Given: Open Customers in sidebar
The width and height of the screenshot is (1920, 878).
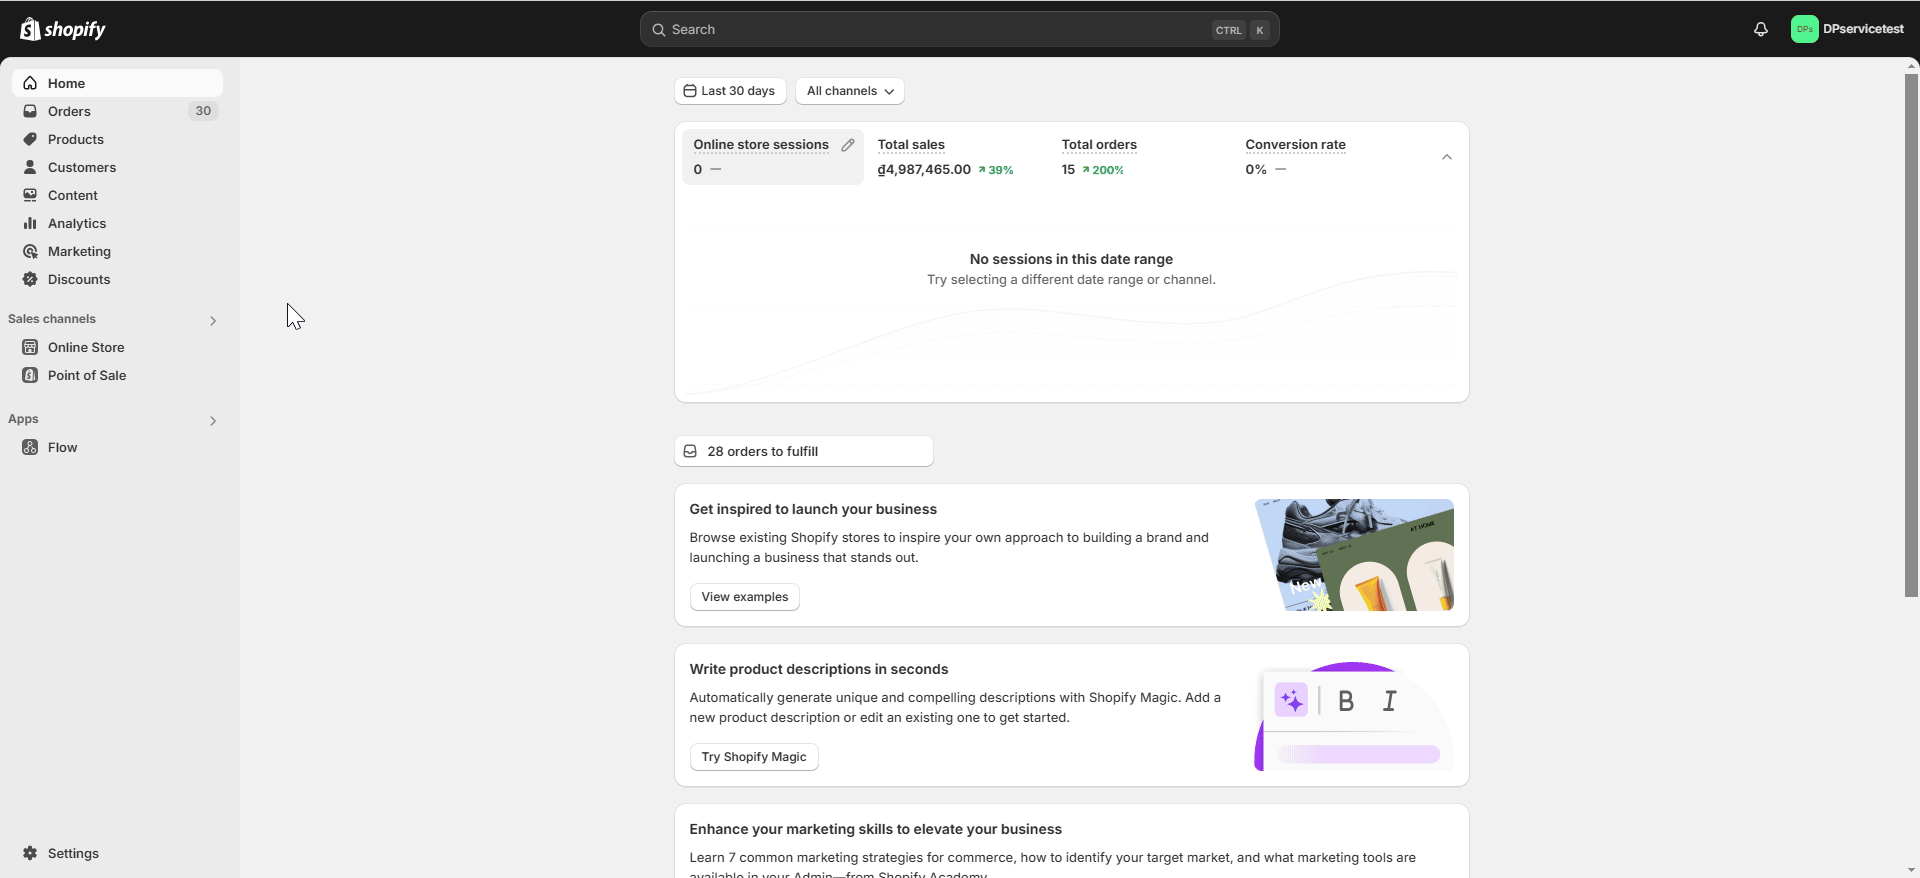Looking at the screenshot, I should pos(117,167).
